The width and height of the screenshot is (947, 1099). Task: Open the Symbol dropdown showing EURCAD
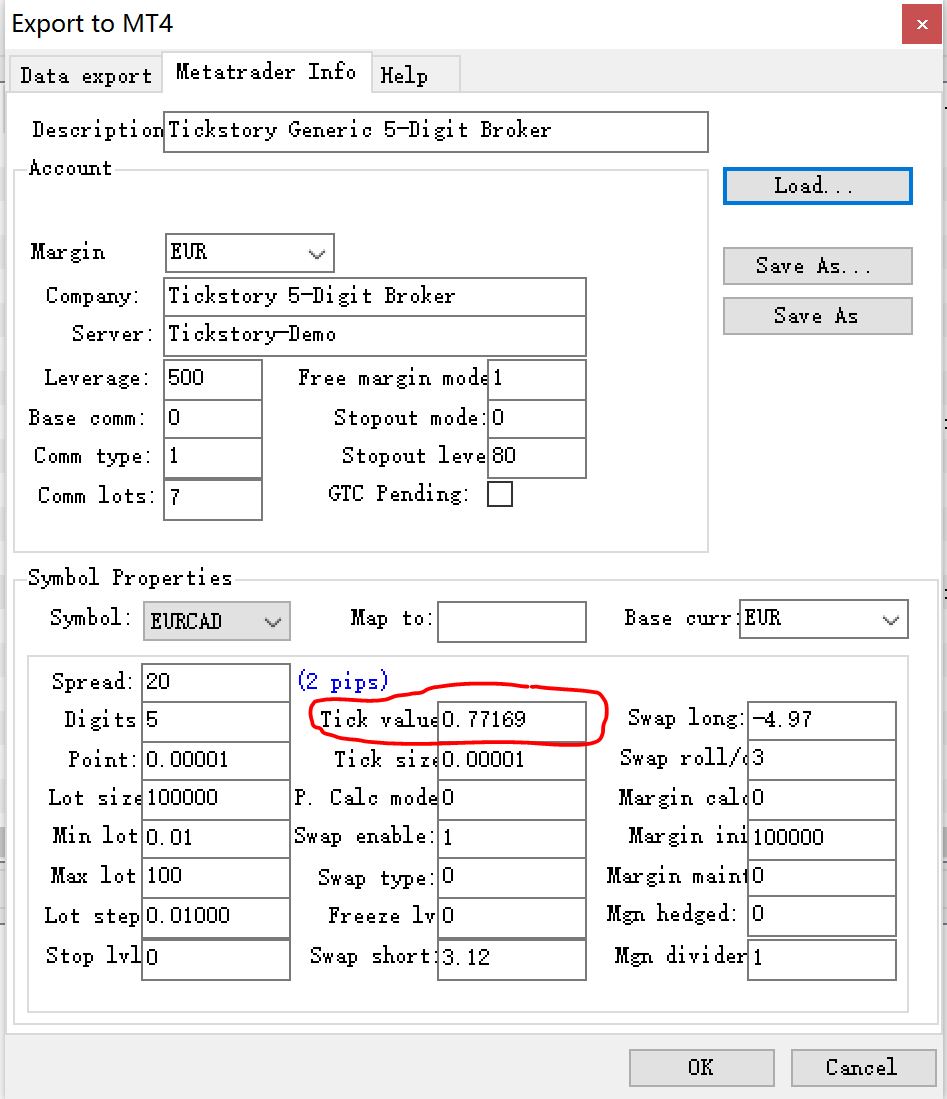(217, 621)
